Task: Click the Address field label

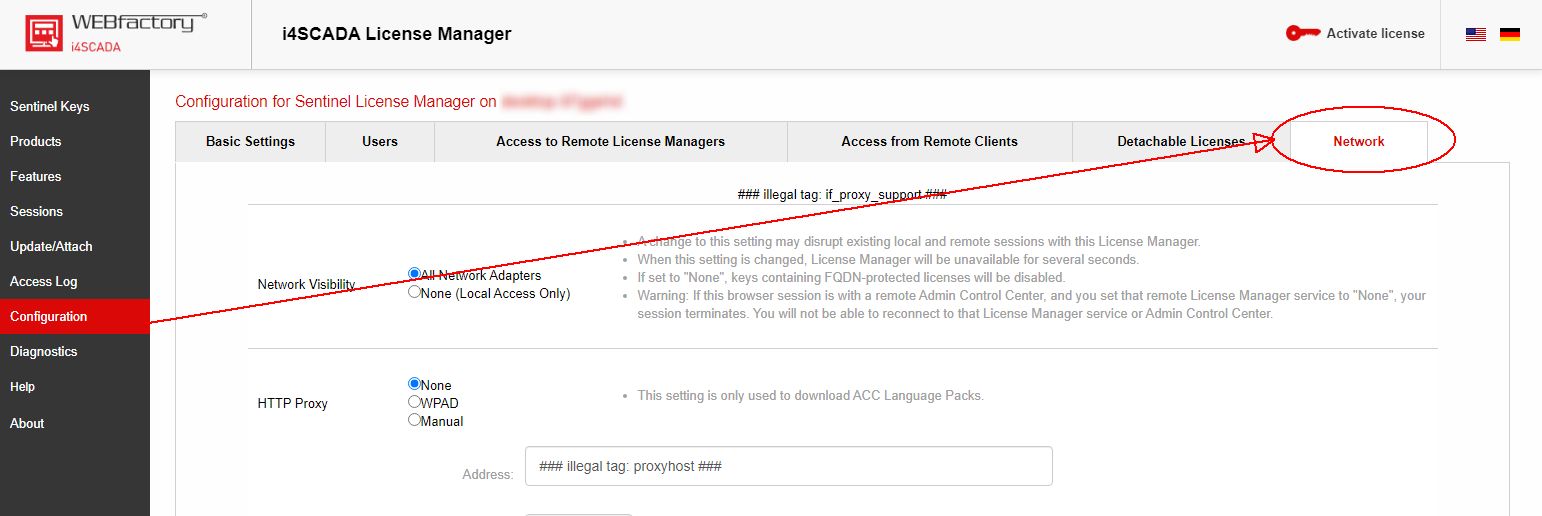Action: tap(487, 474)
